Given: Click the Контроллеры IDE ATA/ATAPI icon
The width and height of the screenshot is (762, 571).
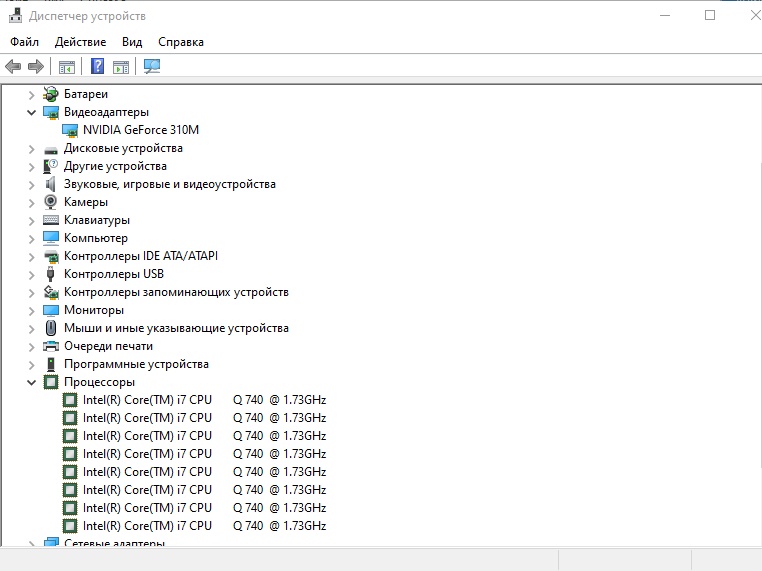Looking at the screenshot, I should (51, 257).
